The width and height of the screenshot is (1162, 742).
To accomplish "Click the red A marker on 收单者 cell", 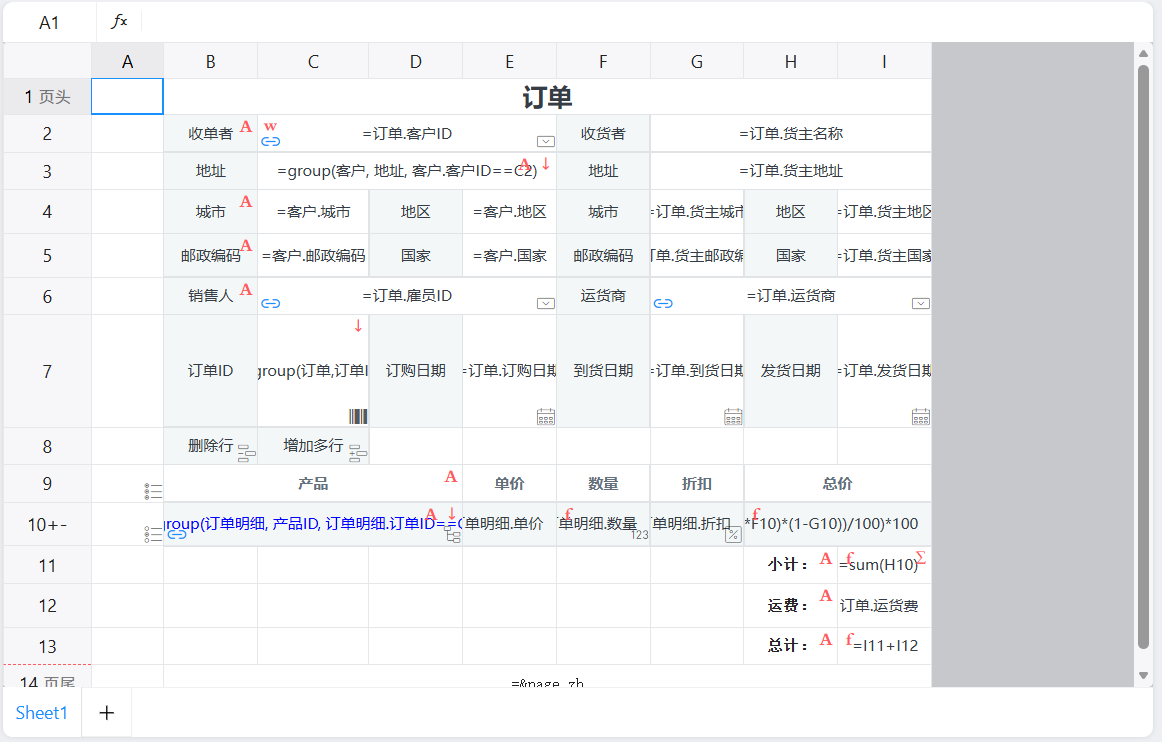I will click(246, 127).
